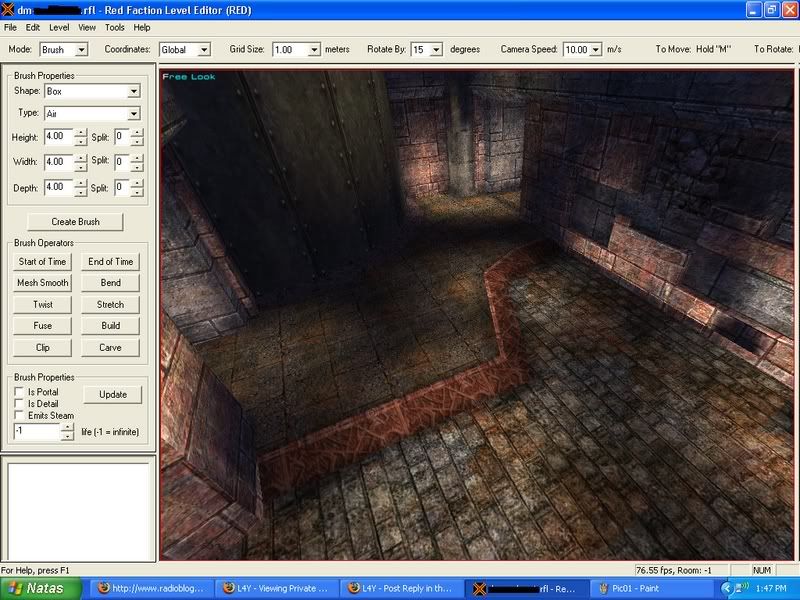The width and height of the screenshot is (800, 600).
Task: Open the Level menu
Action: point(59,28)
